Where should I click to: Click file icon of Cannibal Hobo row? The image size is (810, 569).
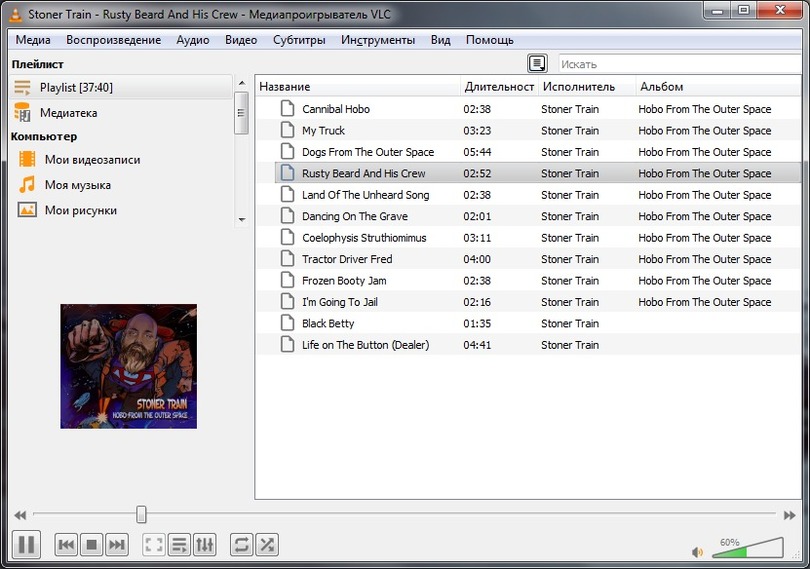pos(287,109)
